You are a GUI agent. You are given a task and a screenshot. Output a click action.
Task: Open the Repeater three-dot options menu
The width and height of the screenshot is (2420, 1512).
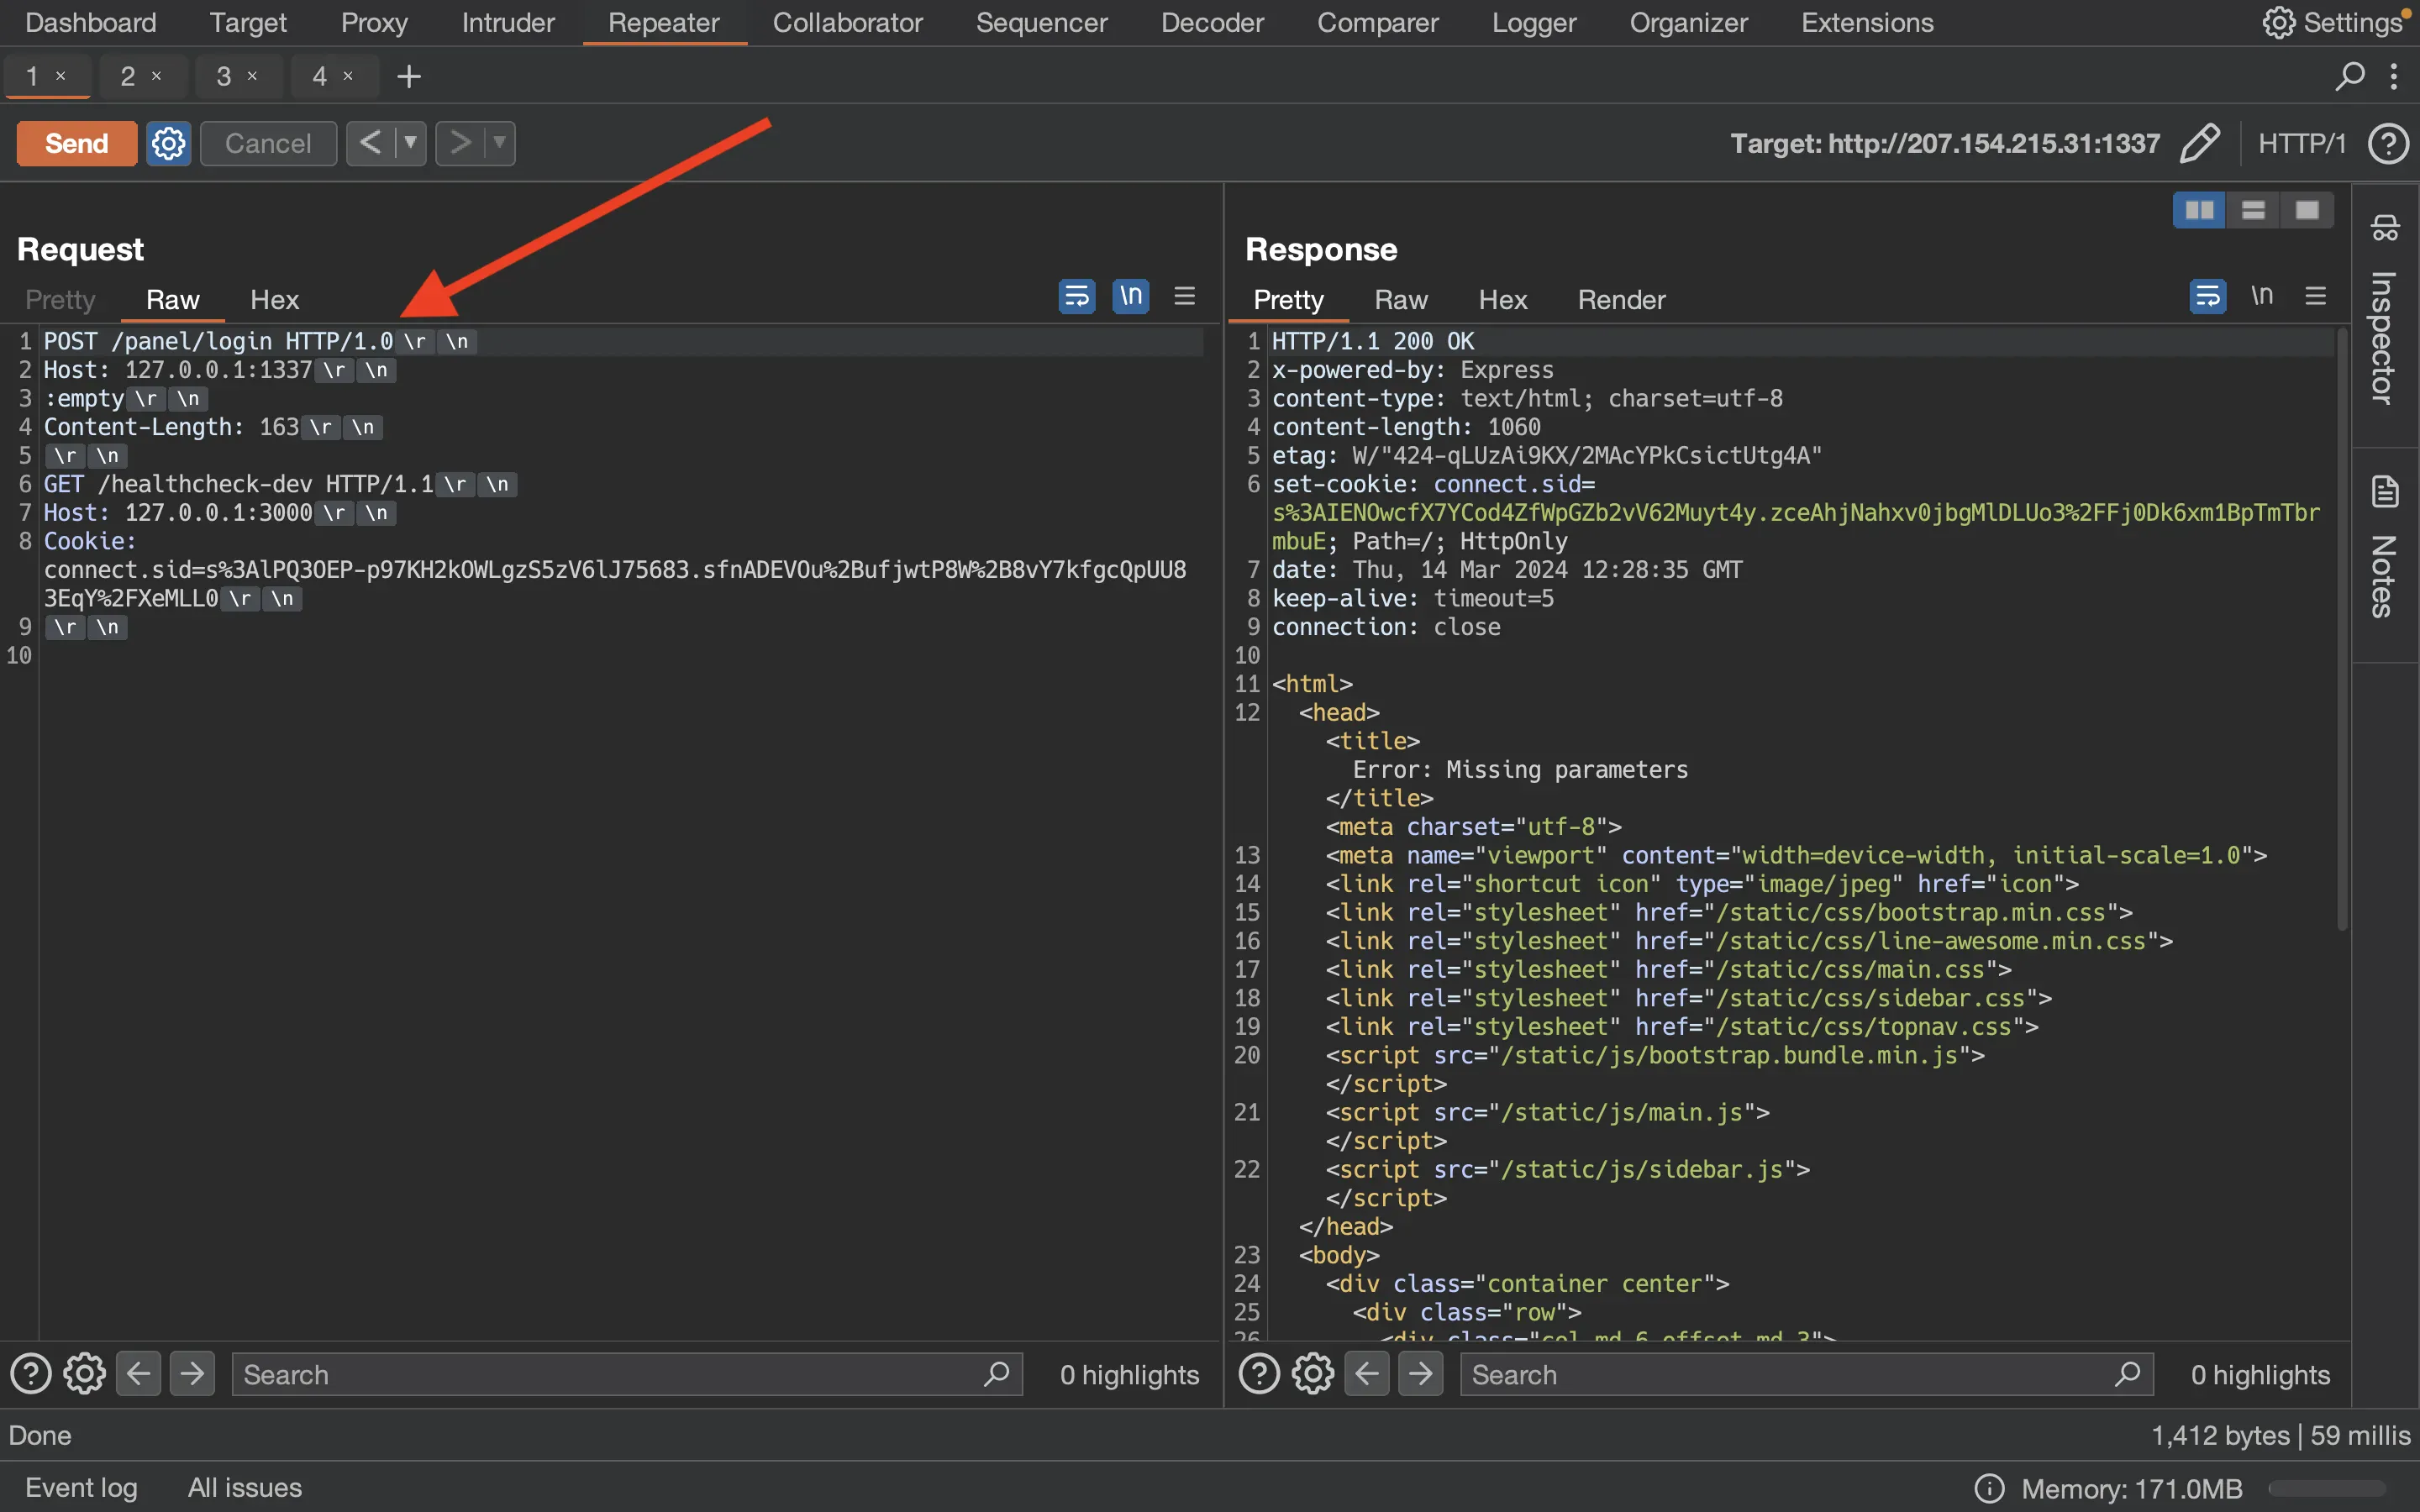point(2394,76)
